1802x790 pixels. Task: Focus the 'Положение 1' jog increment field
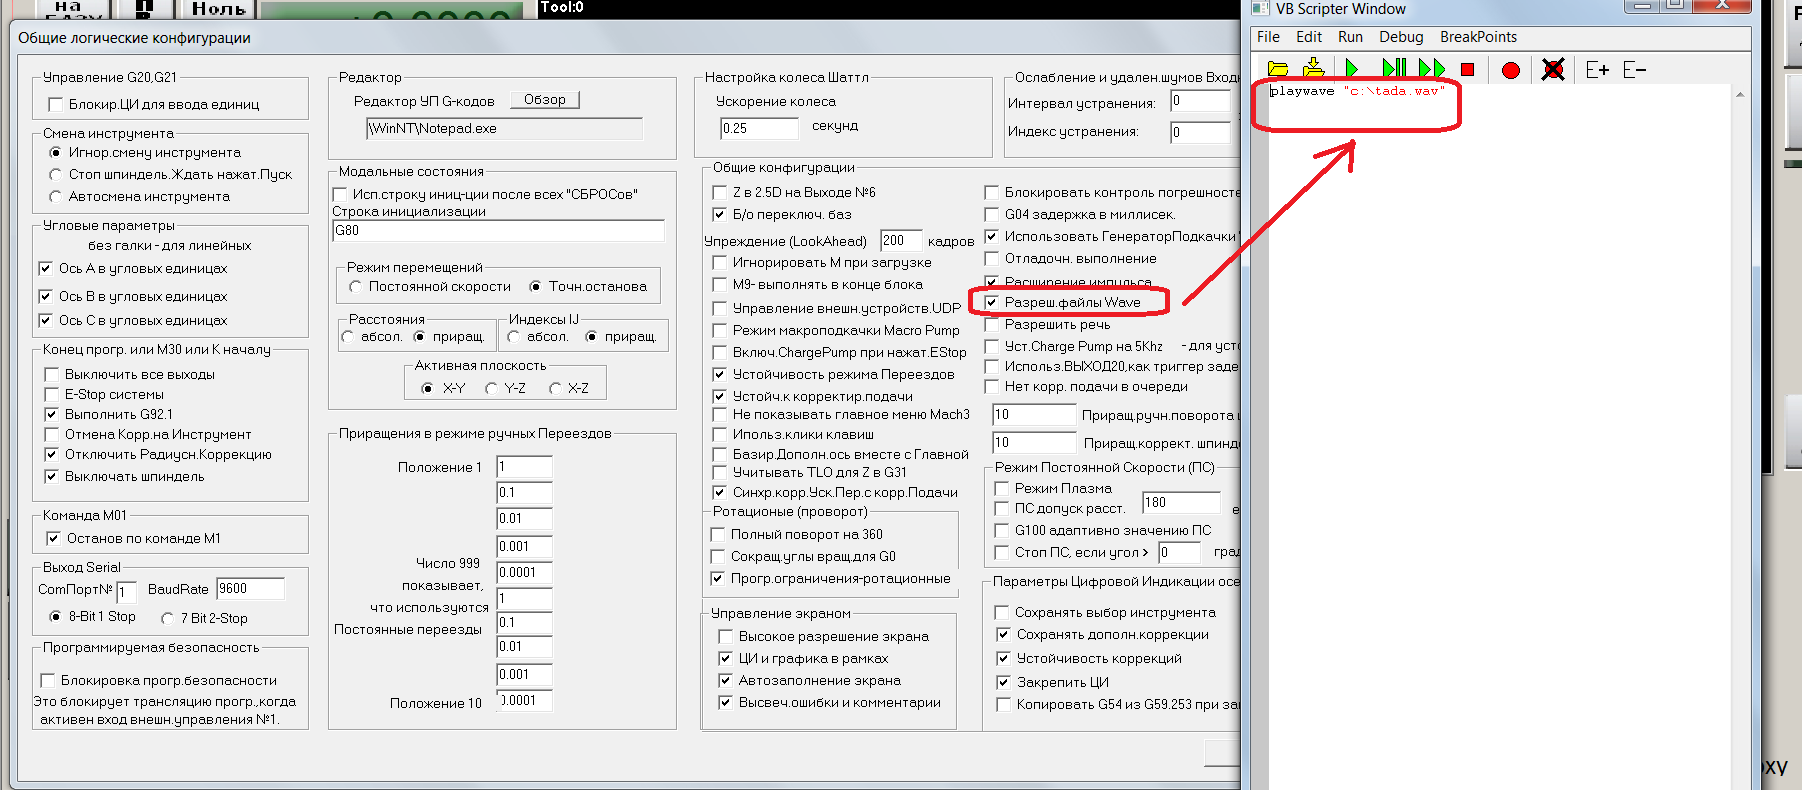(524, 467)
